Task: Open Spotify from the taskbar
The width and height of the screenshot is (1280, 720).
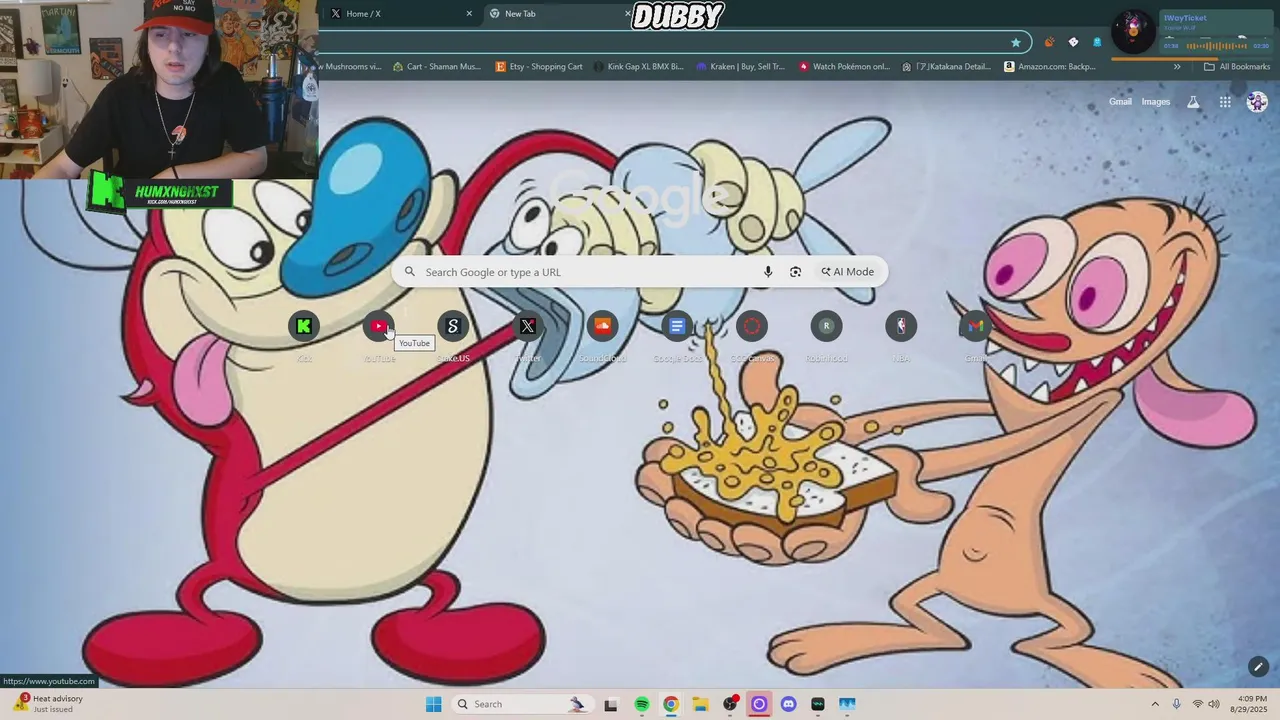Action: point(642,704)
